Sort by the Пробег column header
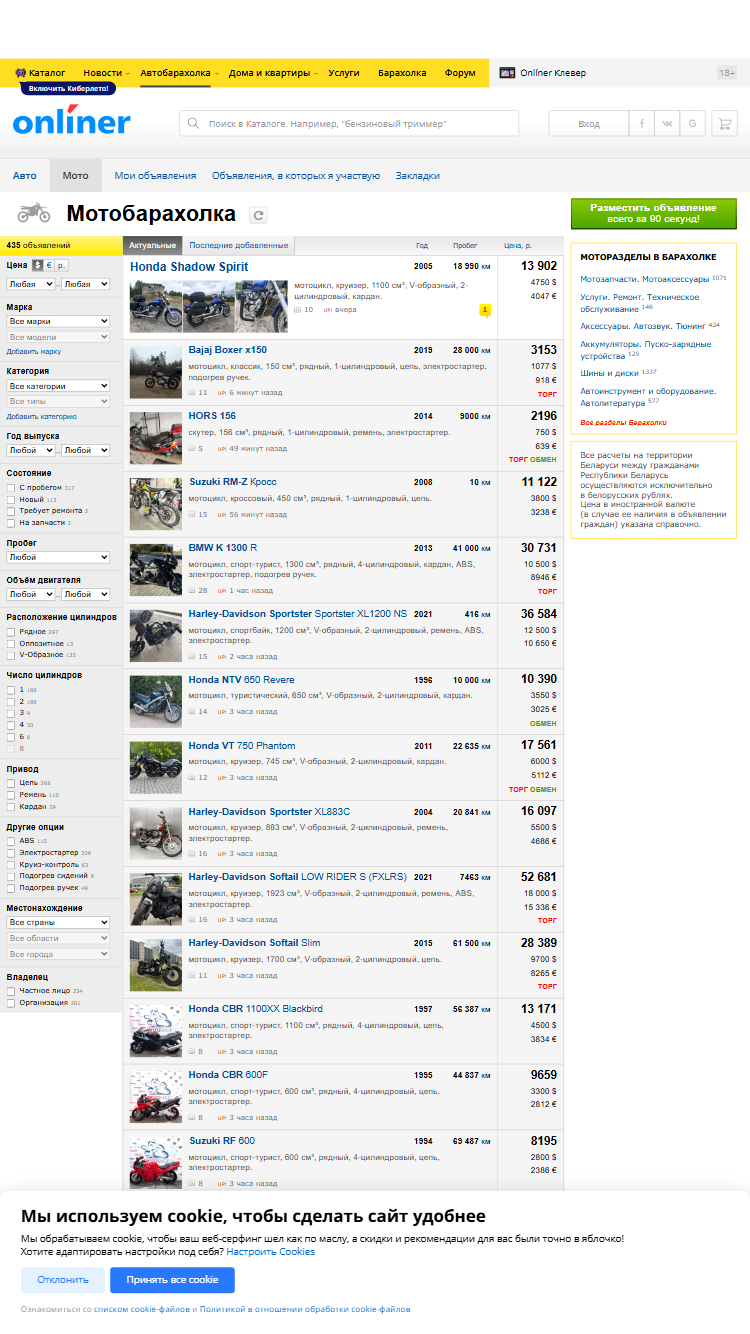 point(464,245)
